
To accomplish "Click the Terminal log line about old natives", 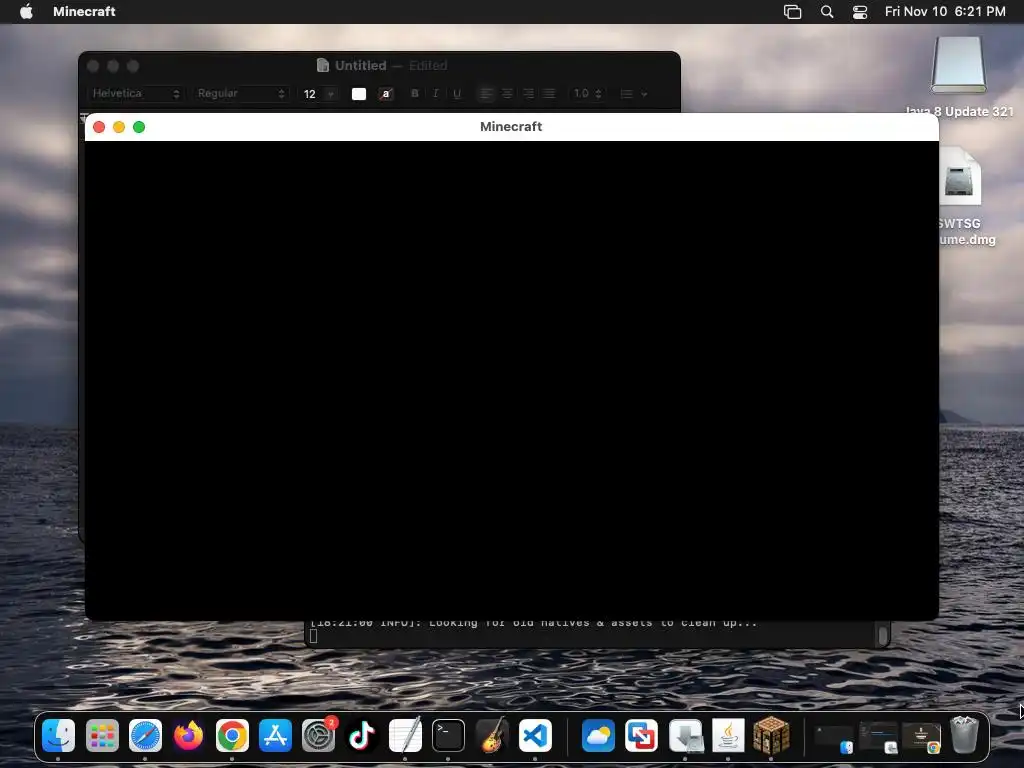I will click(x=533, y=624).
